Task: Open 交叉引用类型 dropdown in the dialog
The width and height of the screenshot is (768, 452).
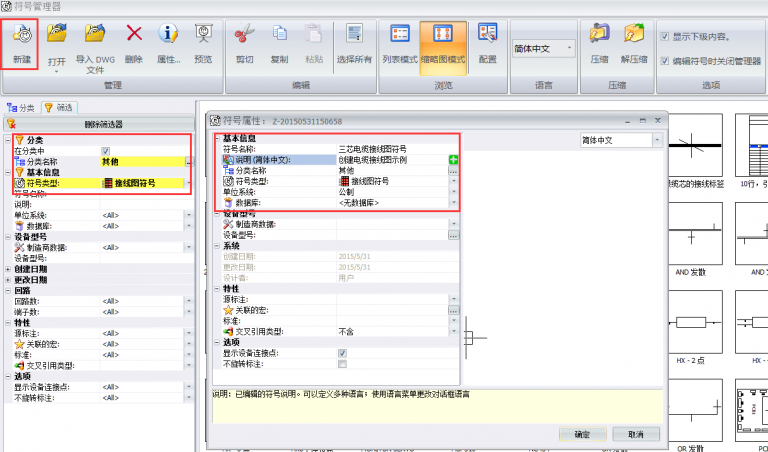Action: (454, 332)
